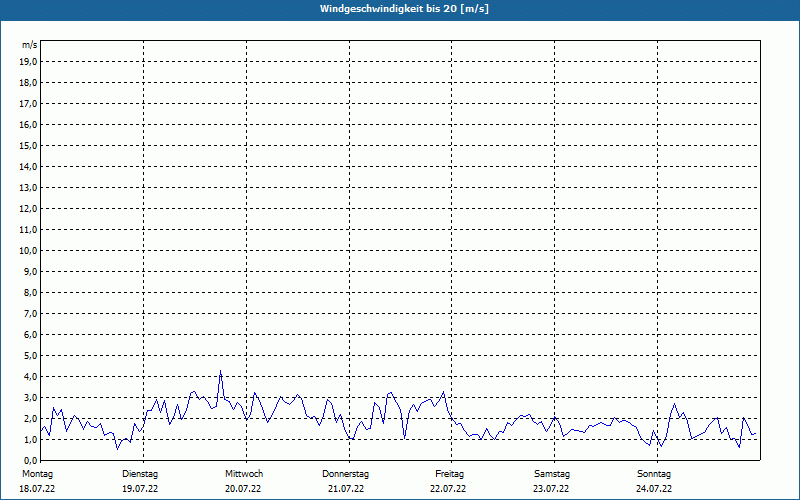The image size is (800, 500).
Task: Click the 16,0 y-axis label
Action: click(30, 124)
